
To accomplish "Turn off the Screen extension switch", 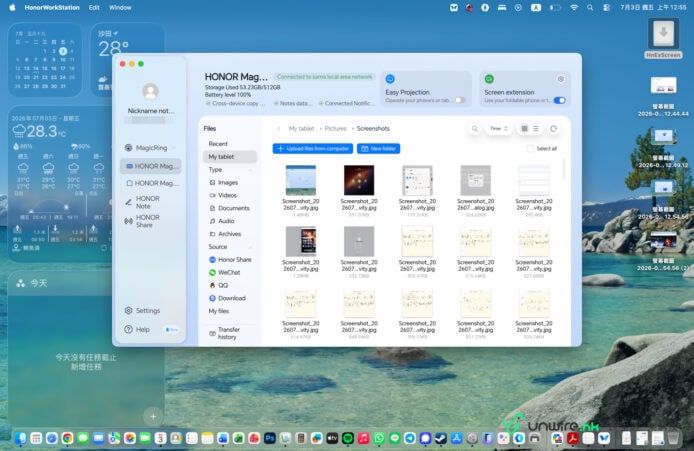I will click(x=559, y=100).
